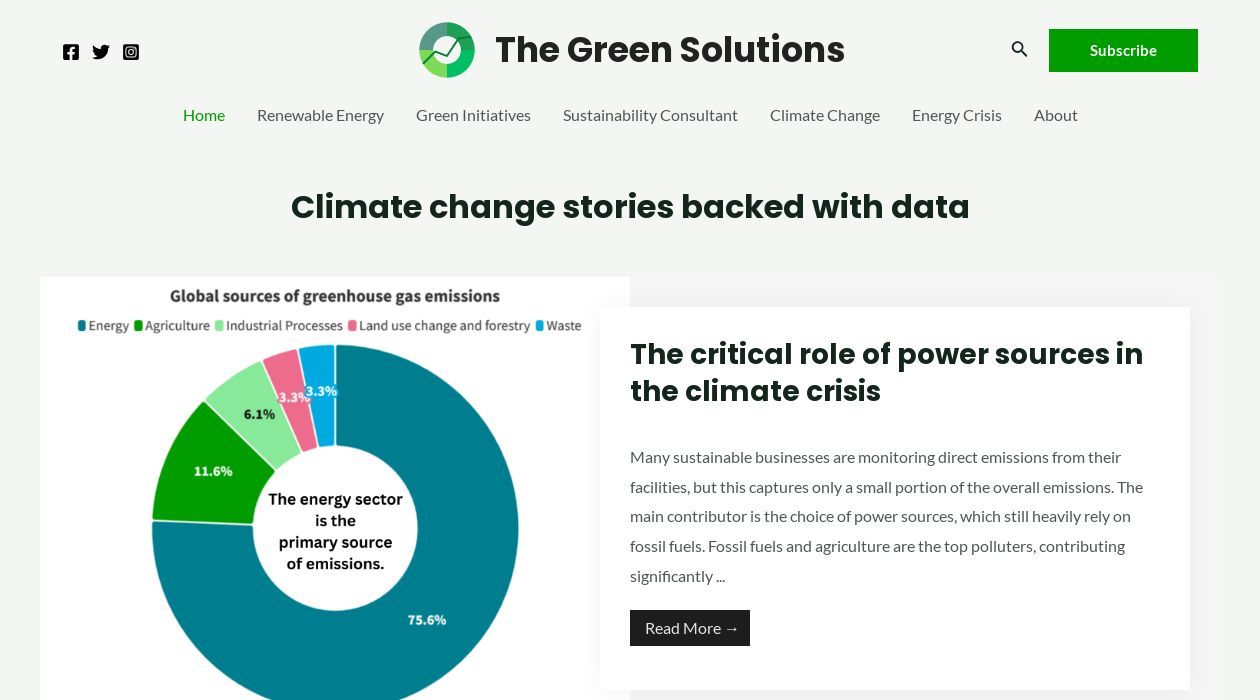The height and width of the screenshot is (700, 1260).
Task: Select the Climate Change menu item
Action: pyautogui.click(x=825, y=115)
